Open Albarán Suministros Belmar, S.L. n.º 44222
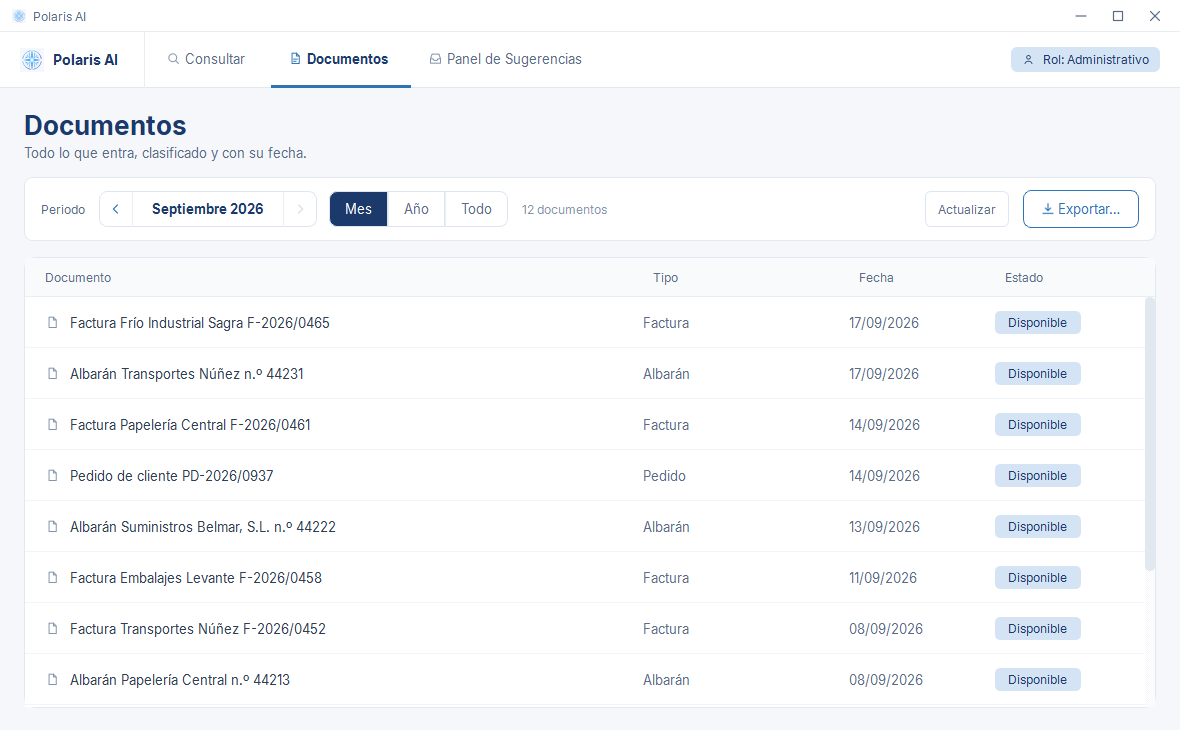 [202, 527]
